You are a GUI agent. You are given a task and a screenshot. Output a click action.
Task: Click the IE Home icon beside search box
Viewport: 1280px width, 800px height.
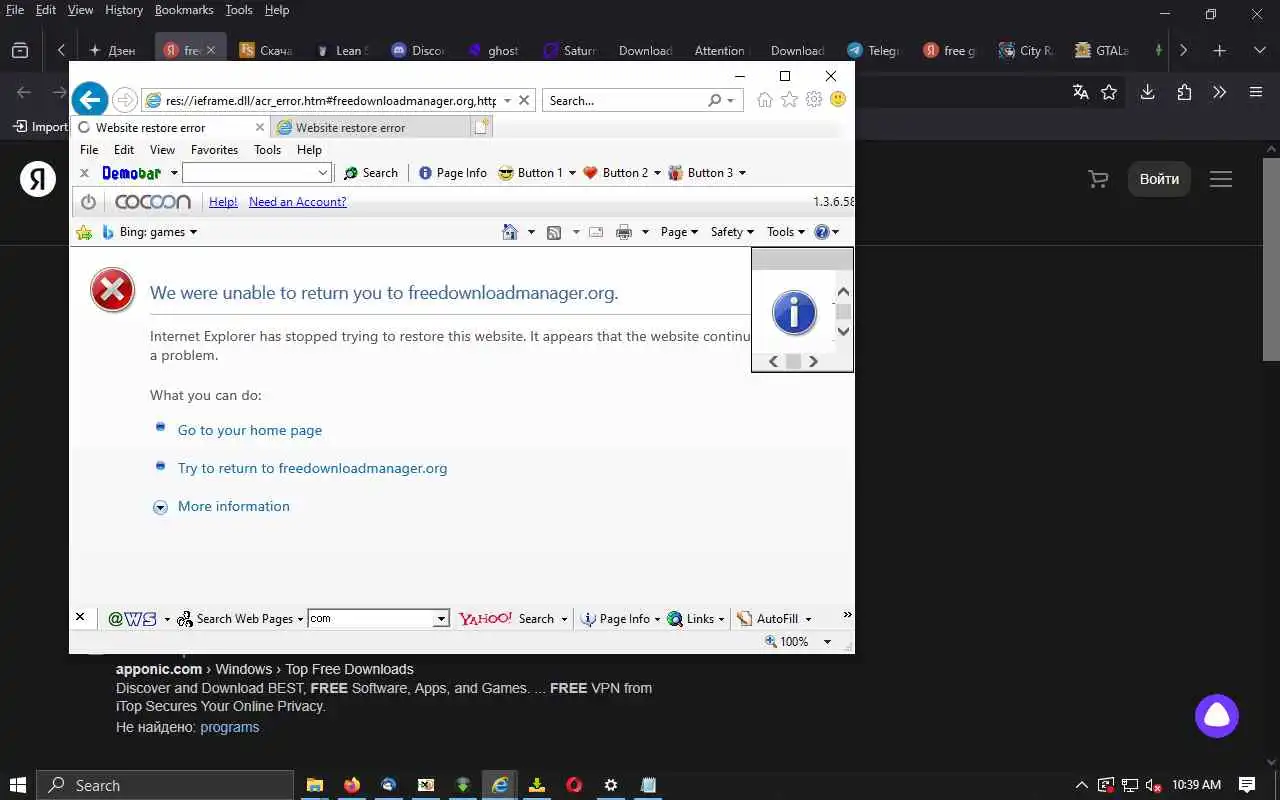[765, 100]
